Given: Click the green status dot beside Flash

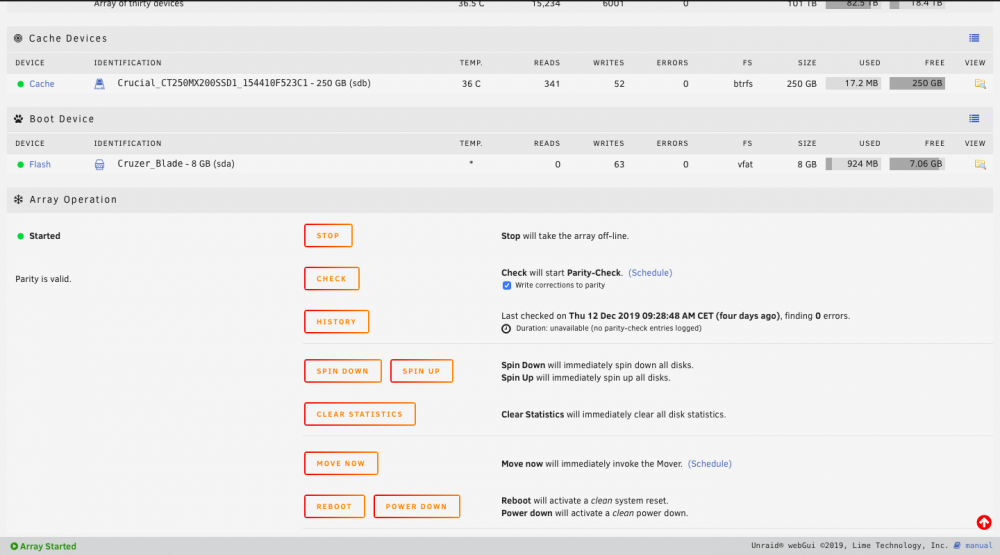Looking at the screenshot, I should pyautogui.click(x=20, y=165).
